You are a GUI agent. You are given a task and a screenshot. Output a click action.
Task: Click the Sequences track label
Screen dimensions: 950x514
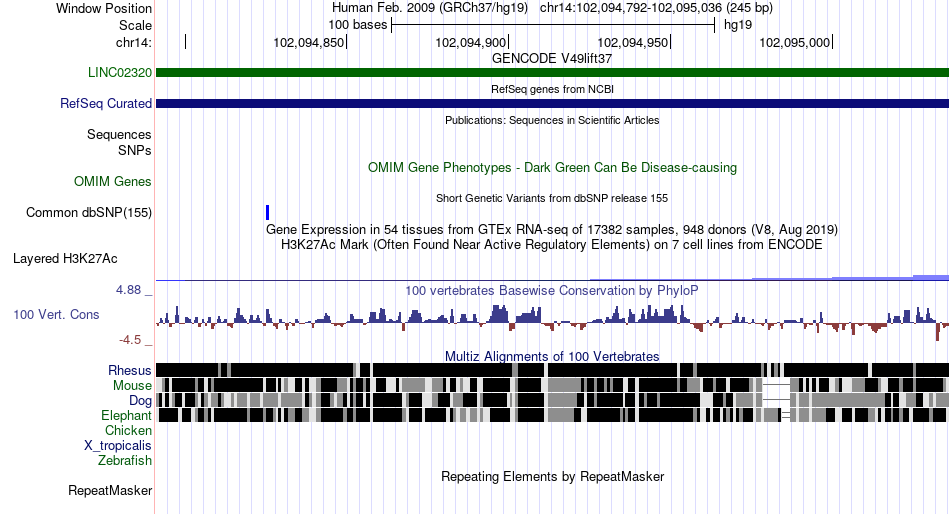tap(119, 135)
